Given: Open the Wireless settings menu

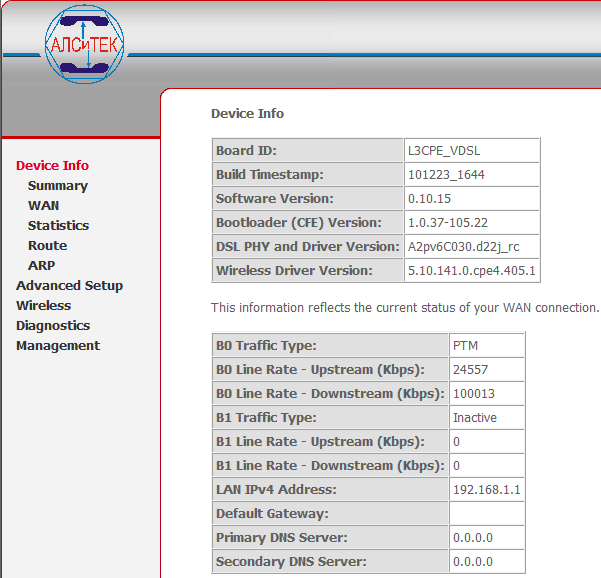Looking at the screenshot, I should (44, 305).
